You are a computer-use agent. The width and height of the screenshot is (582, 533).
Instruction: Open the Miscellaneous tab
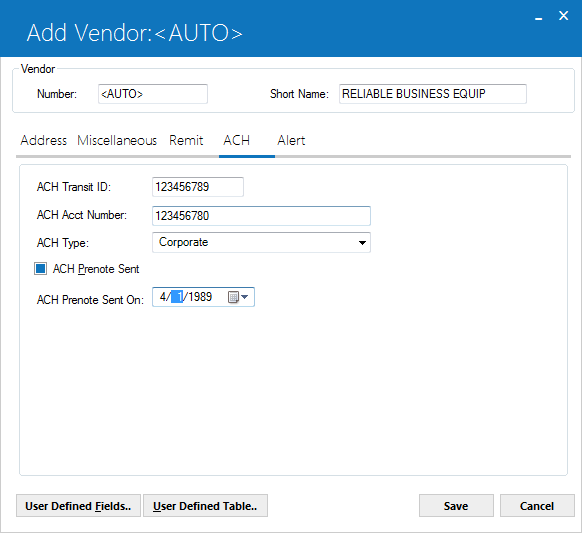coord(117,140)
